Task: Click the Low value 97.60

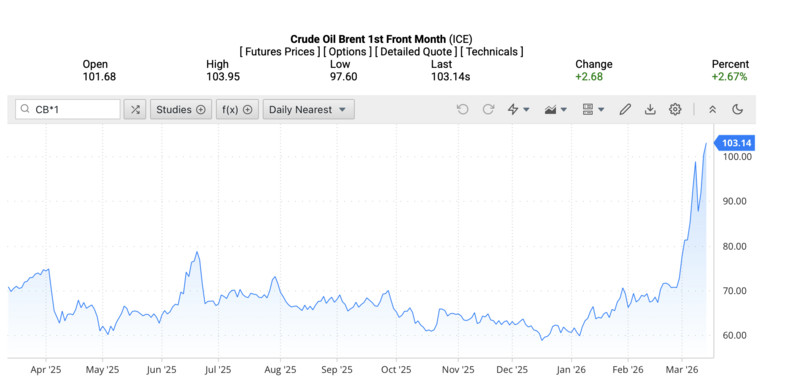Action: point(343,77)
